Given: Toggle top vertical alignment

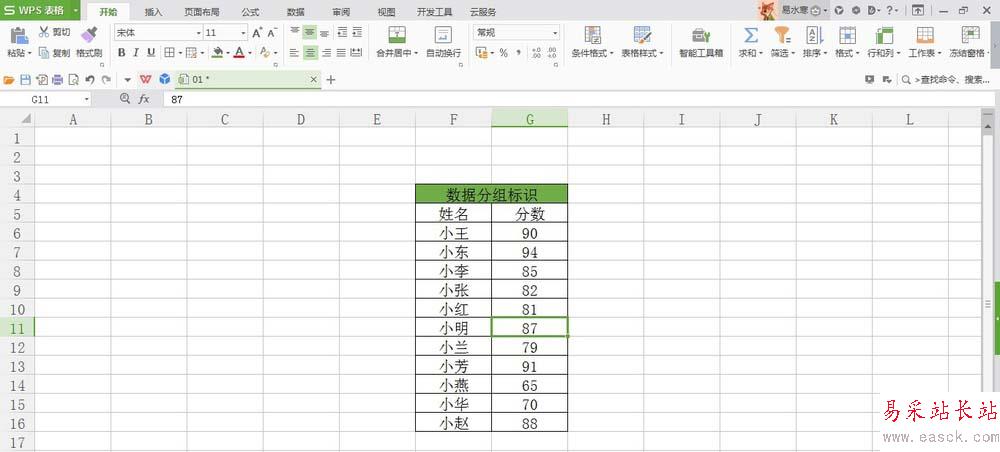Looking at the screenshot, I should point(294,32).
